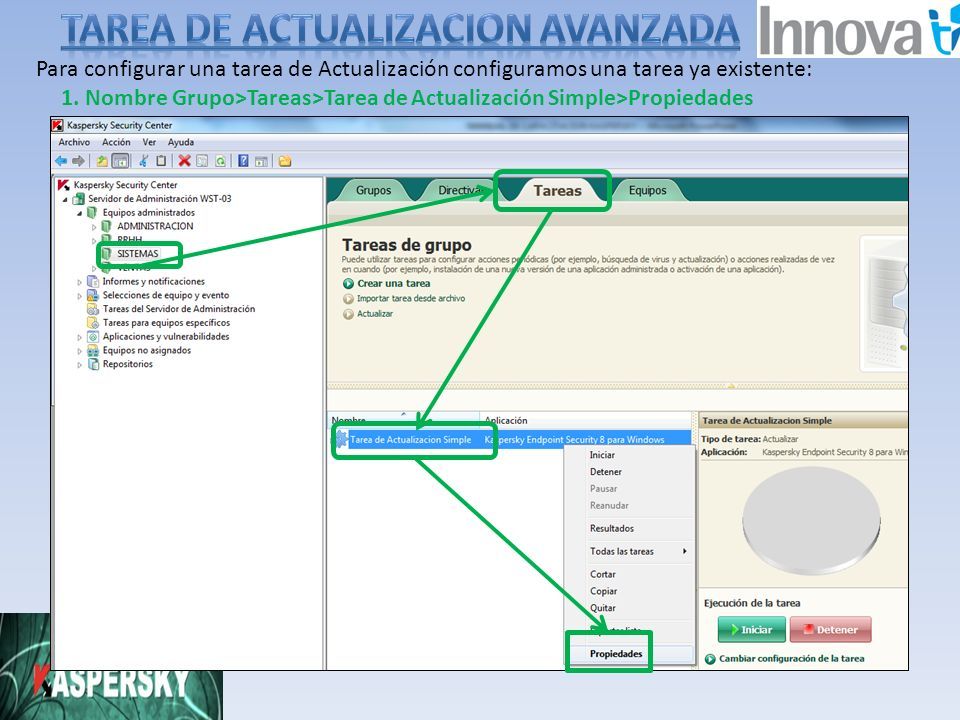This screenshot has height=720, width=960.
Task: Open Properties from the toolbar sheet icon
Action: pos(202,161)
